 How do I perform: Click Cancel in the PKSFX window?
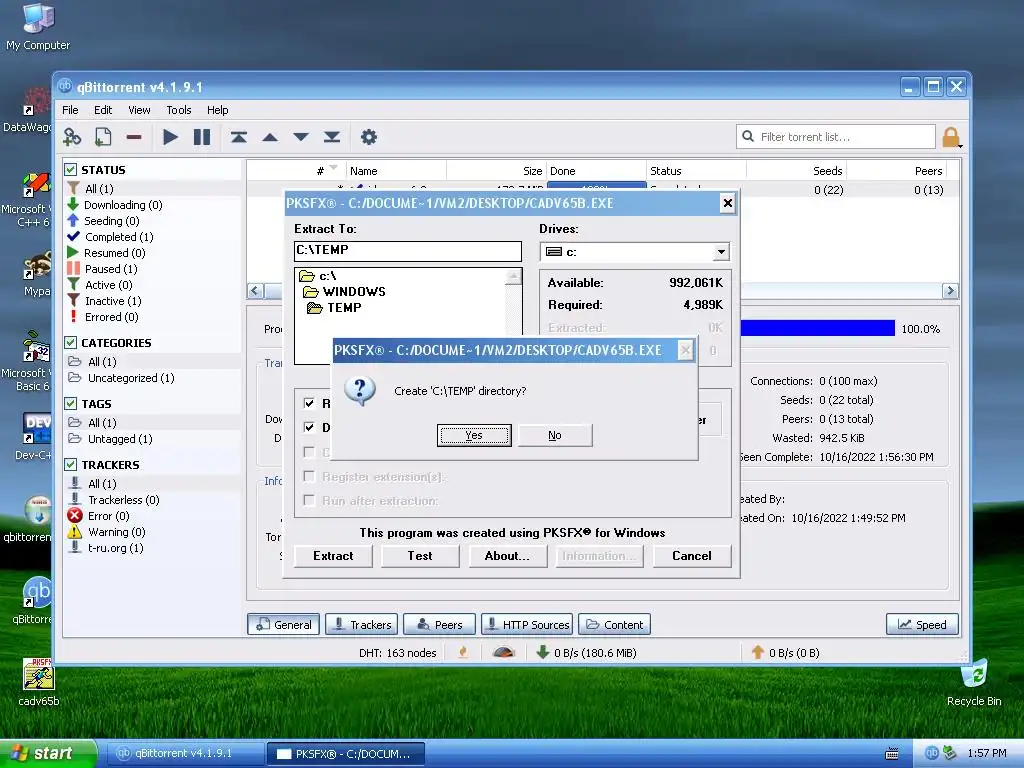pyautogui.click(x=692, y=556)
